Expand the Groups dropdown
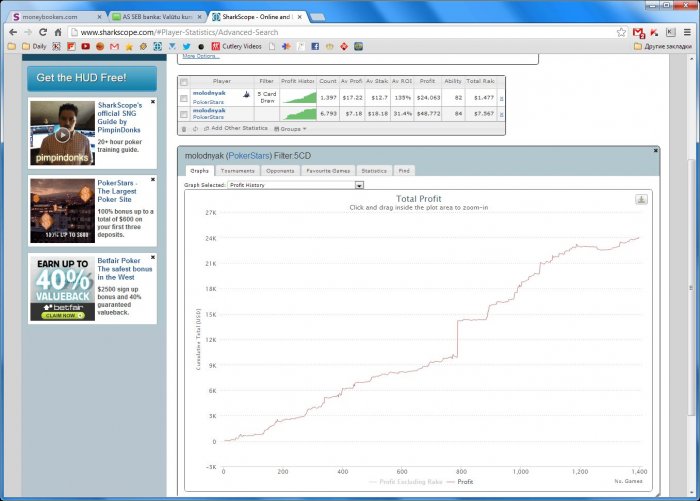This screenshot has height=501, width=700. point(291,129)
